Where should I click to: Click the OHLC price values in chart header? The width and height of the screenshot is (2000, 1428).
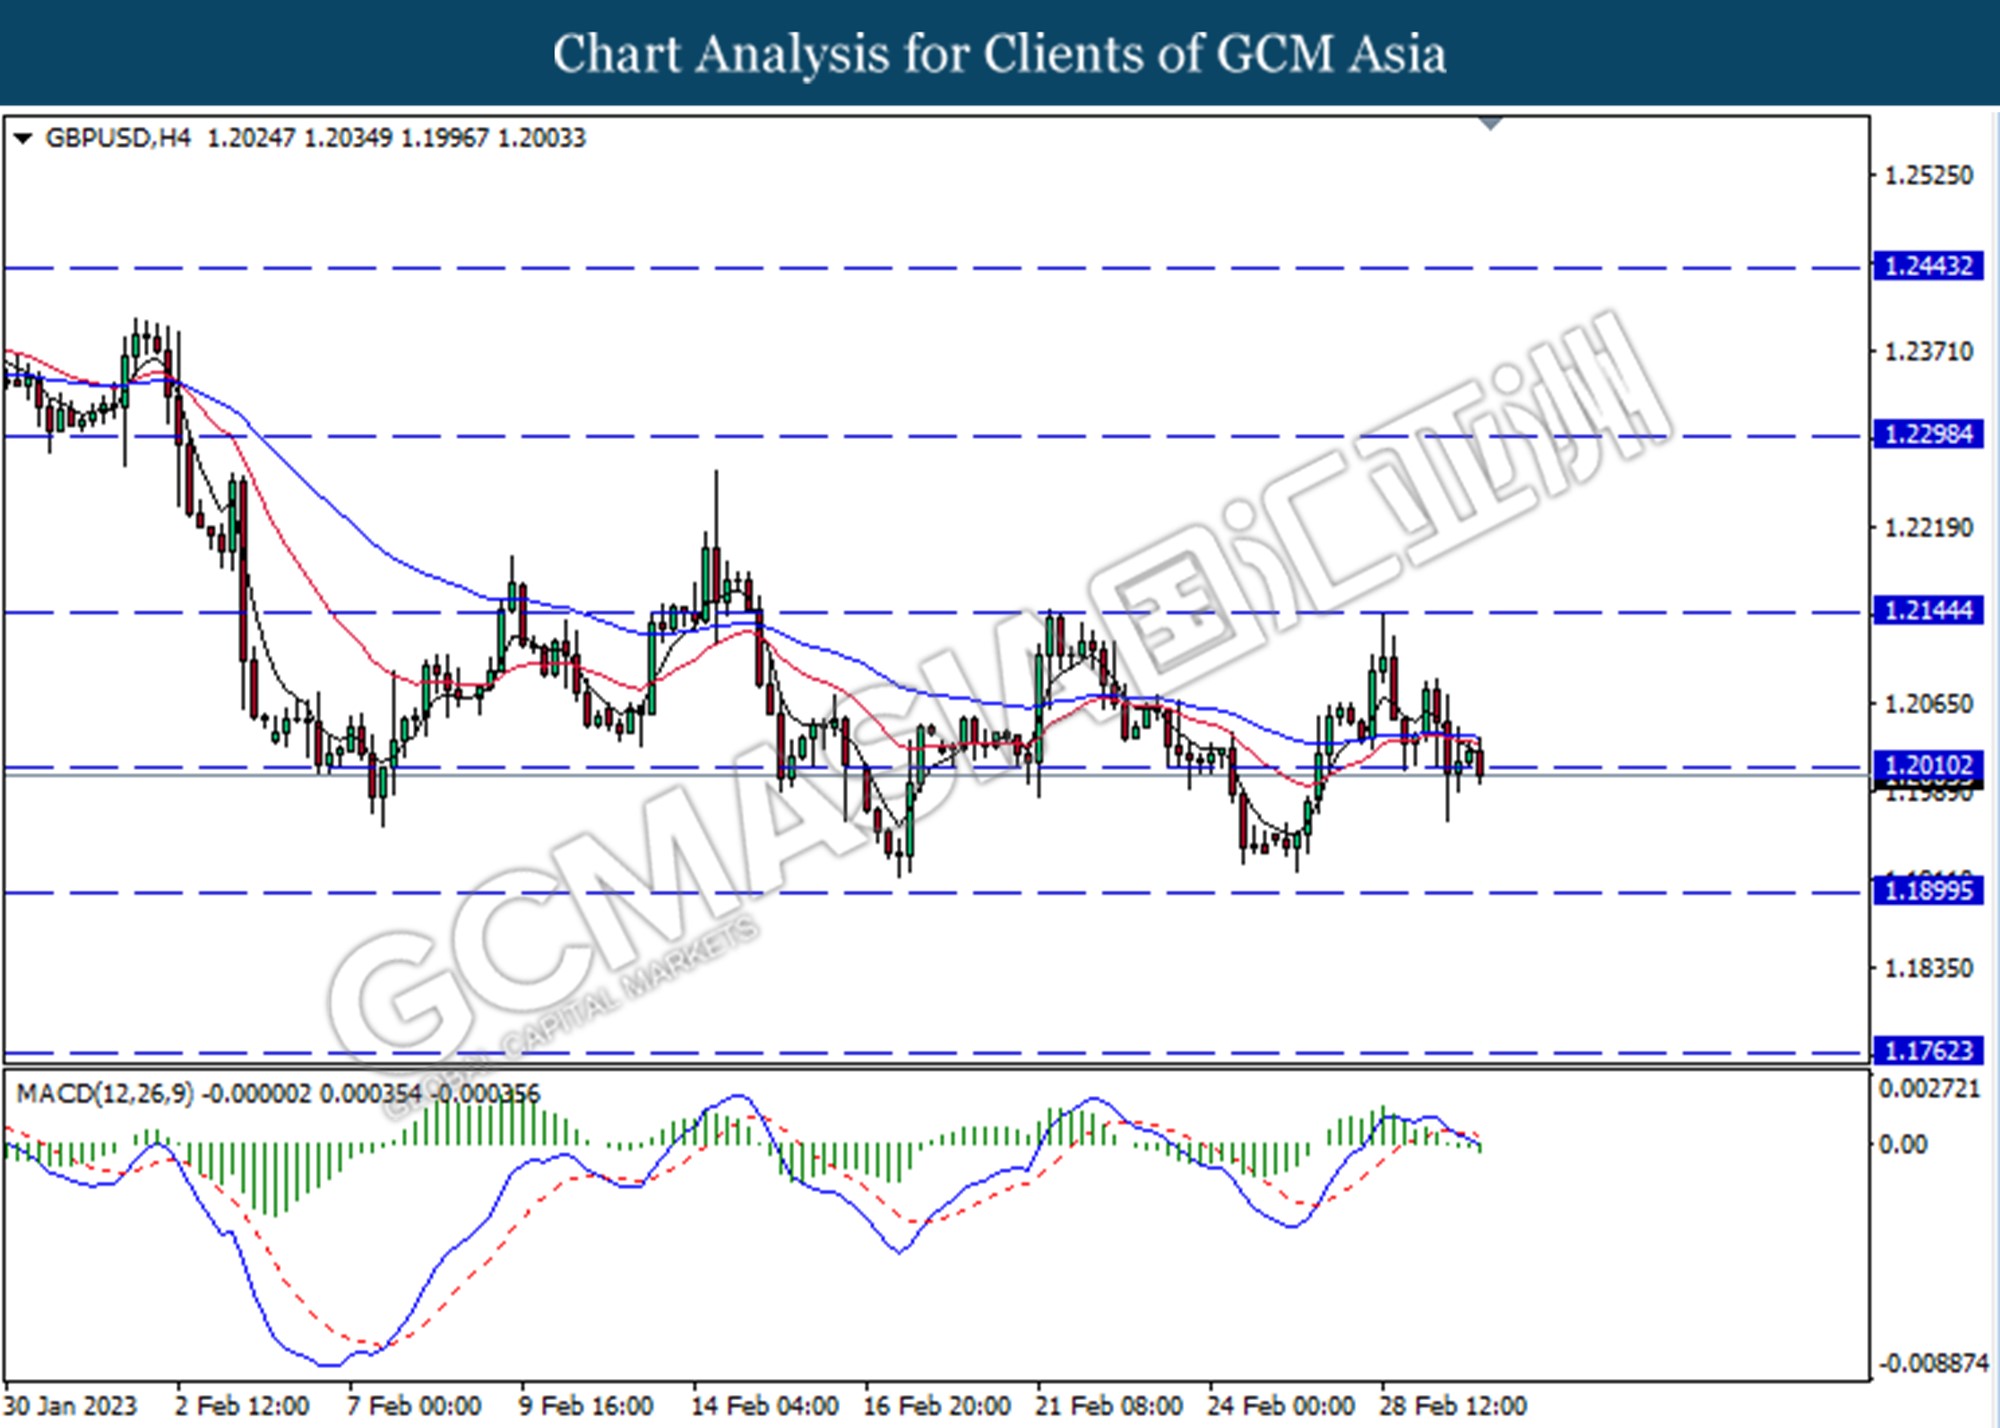pyautogui.click(x=396, y=138)
